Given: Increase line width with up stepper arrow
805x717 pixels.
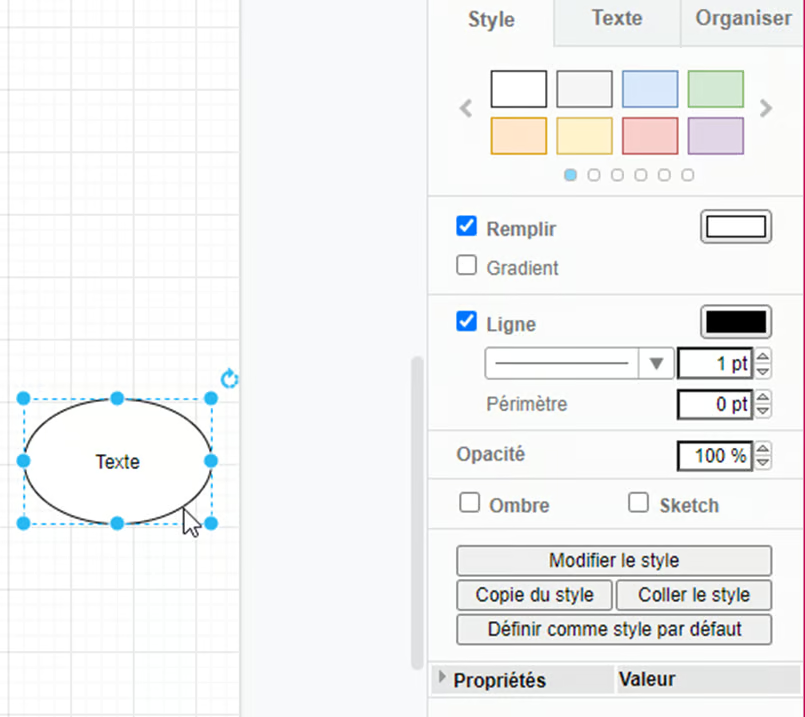Looking at the screenshot, I should [763, 357].
